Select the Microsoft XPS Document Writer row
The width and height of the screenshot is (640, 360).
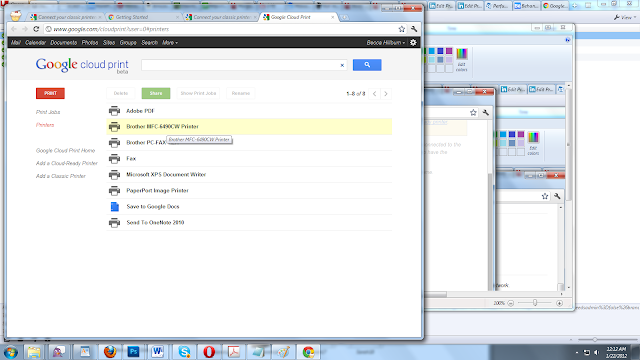click(249, 175)
